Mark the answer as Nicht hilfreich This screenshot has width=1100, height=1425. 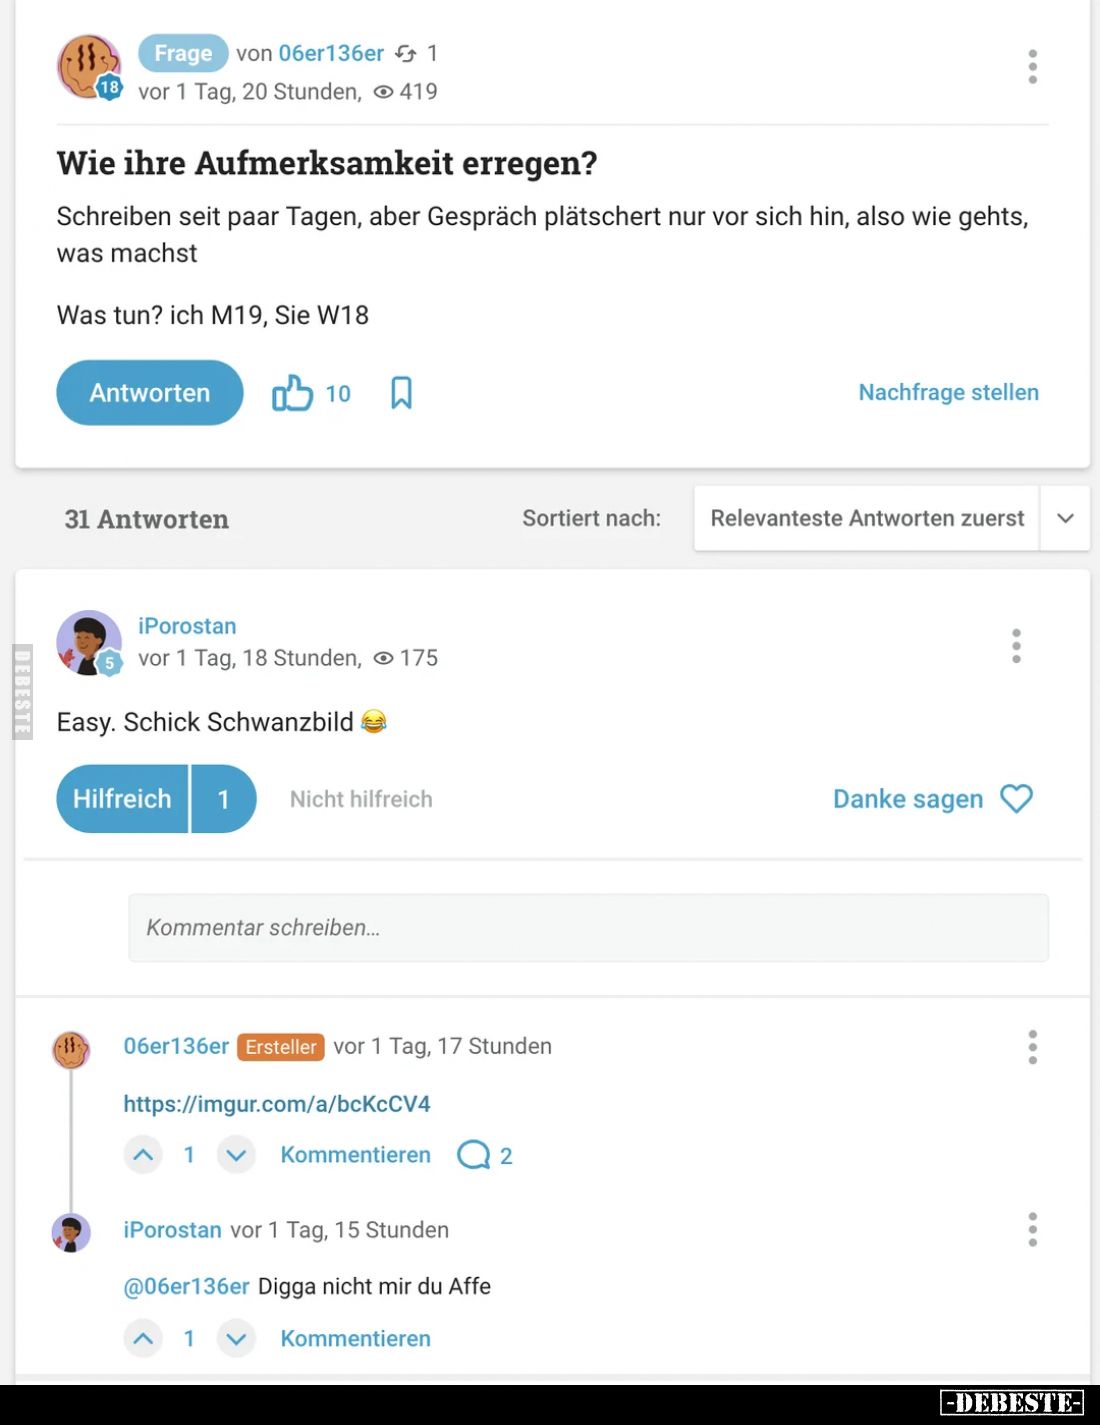point(361,799)
